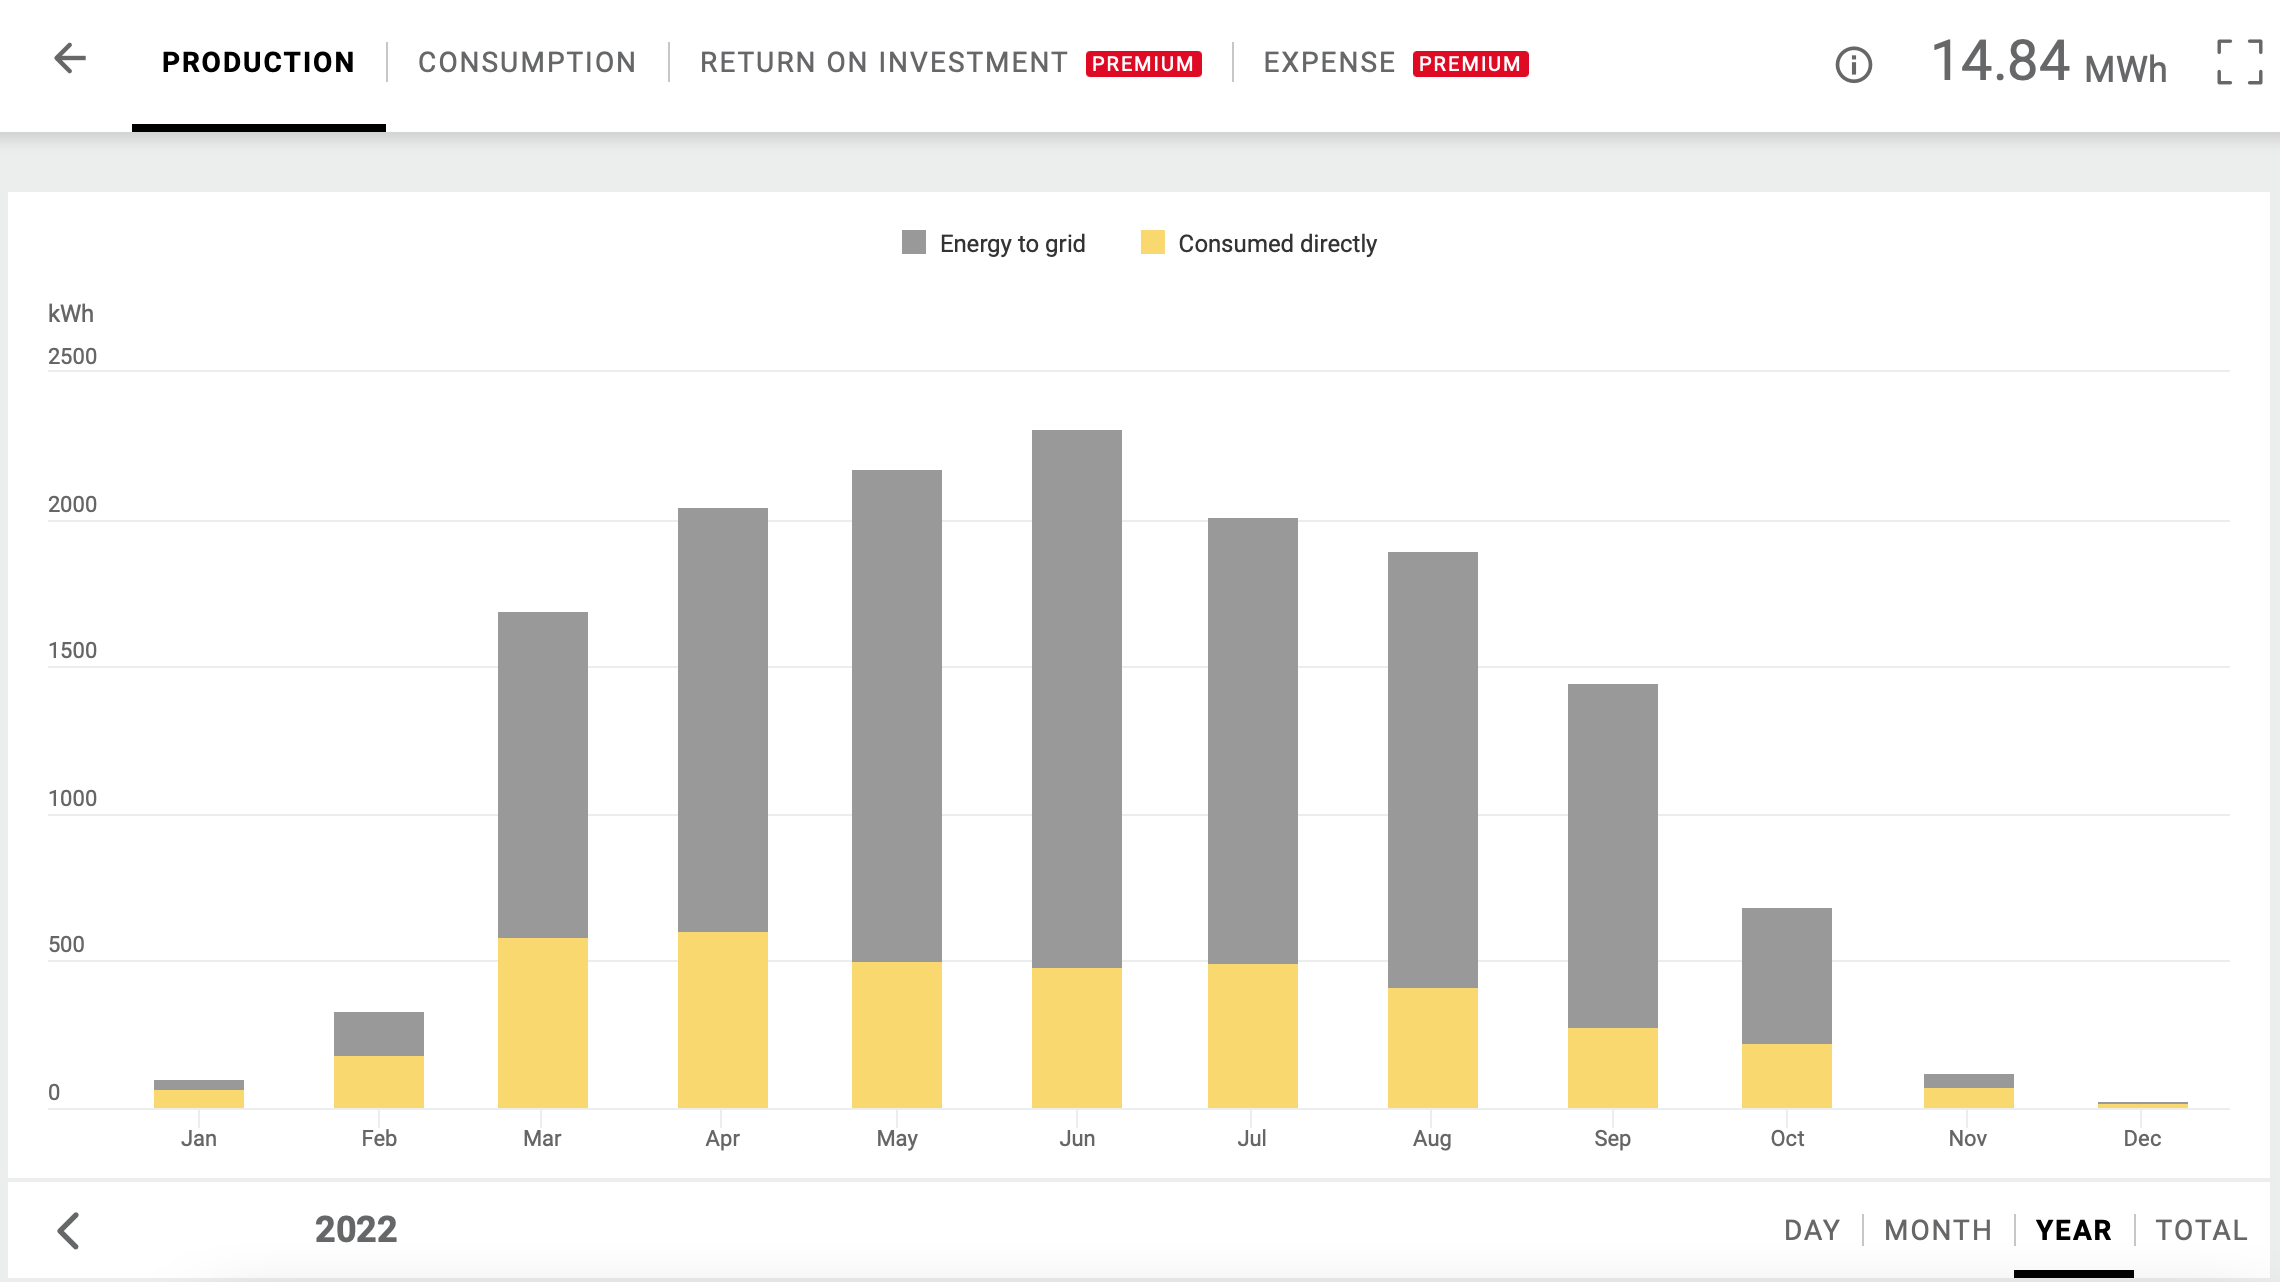The image size is (2280, 1282).
Task: Select the Expense tab
Action: 1329,62
